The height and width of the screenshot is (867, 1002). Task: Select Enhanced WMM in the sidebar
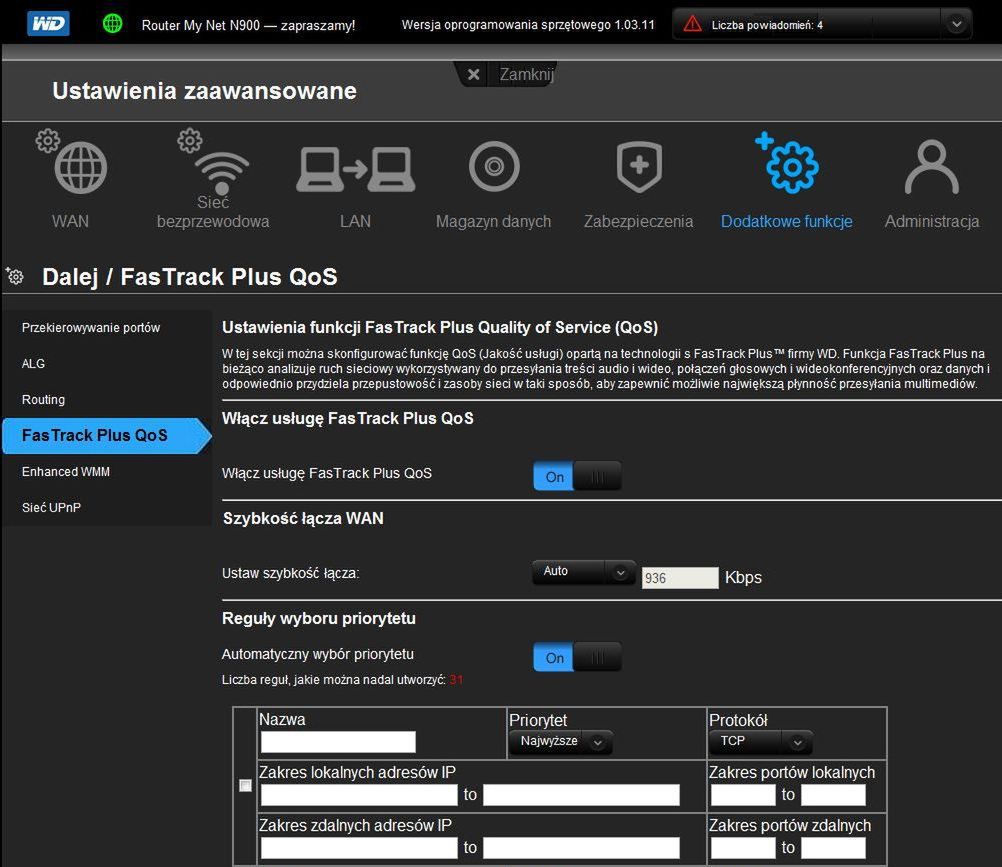(x=66, y=472)
